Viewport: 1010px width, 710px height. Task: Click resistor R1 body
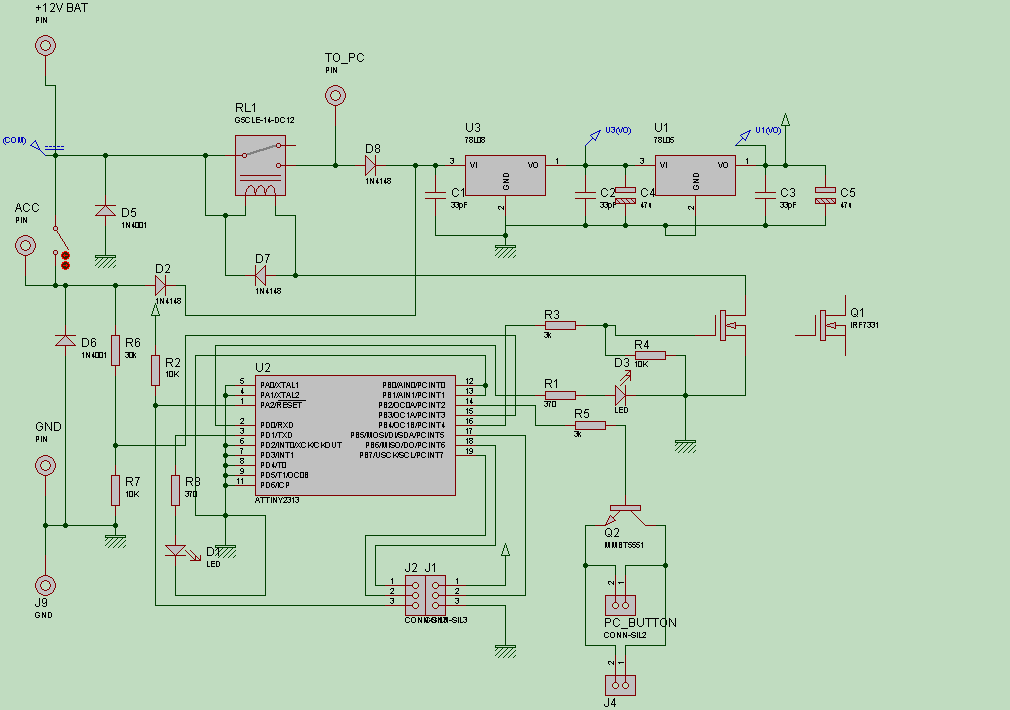click(x=560, y=395)
